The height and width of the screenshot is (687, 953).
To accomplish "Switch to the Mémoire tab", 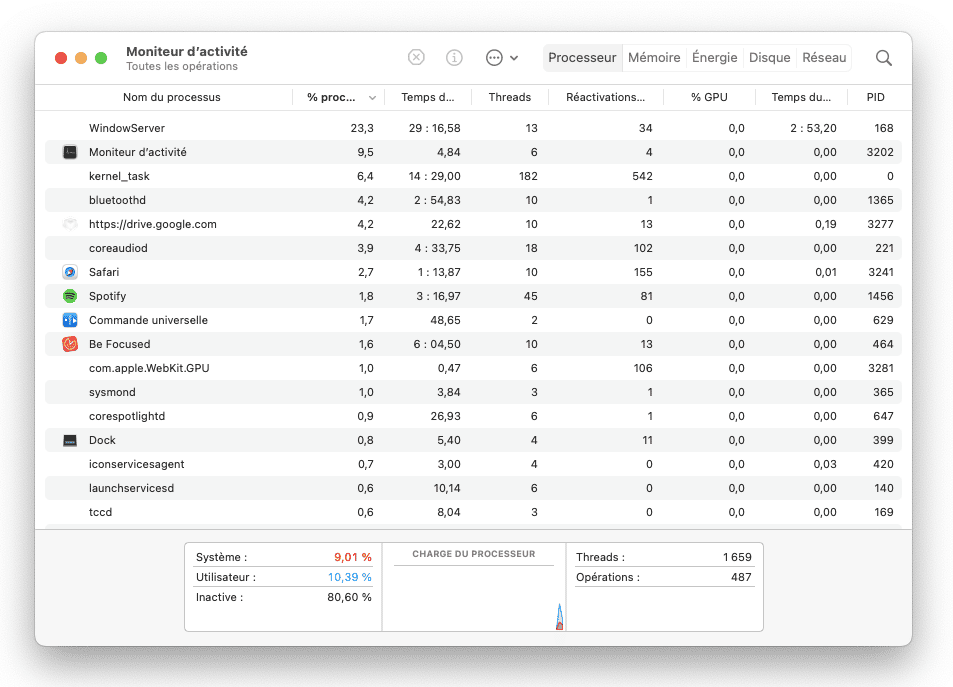I will coord(654,58).
